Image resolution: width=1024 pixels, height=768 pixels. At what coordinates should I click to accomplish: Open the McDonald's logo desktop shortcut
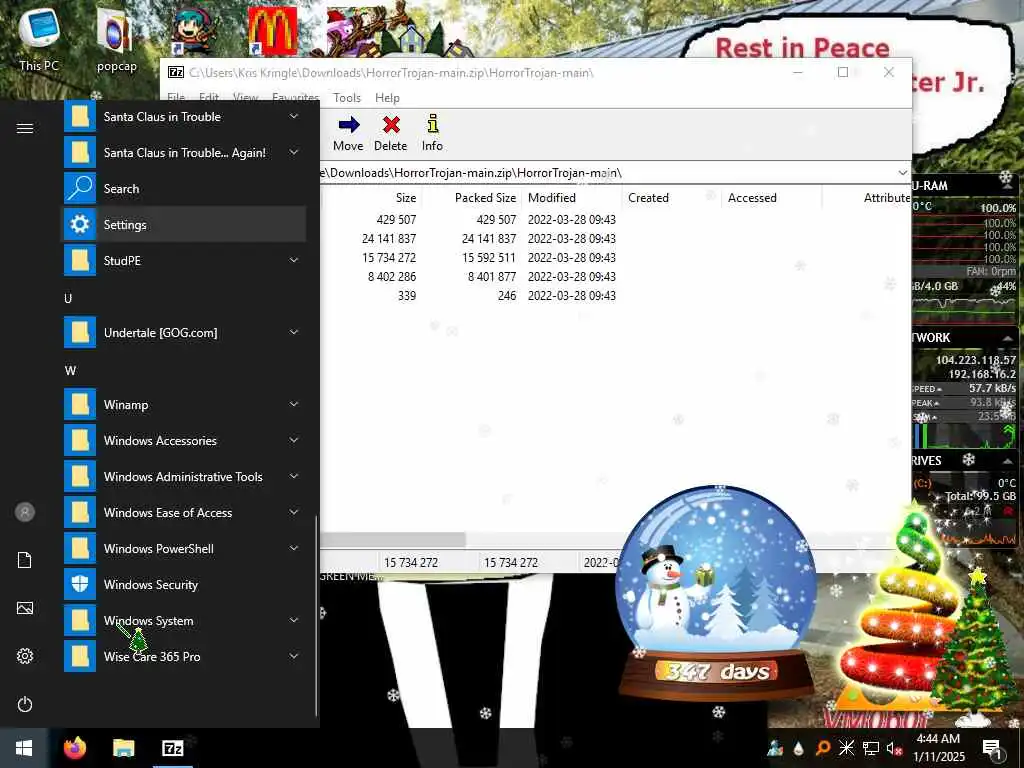pyautogui.click(x=272, y=31)
